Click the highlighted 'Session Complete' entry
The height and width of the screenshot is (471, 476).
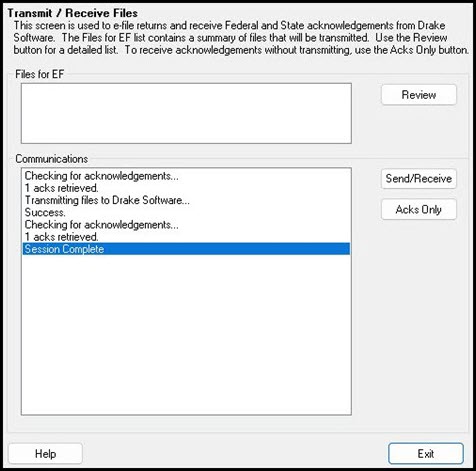(x=186, y=249)
